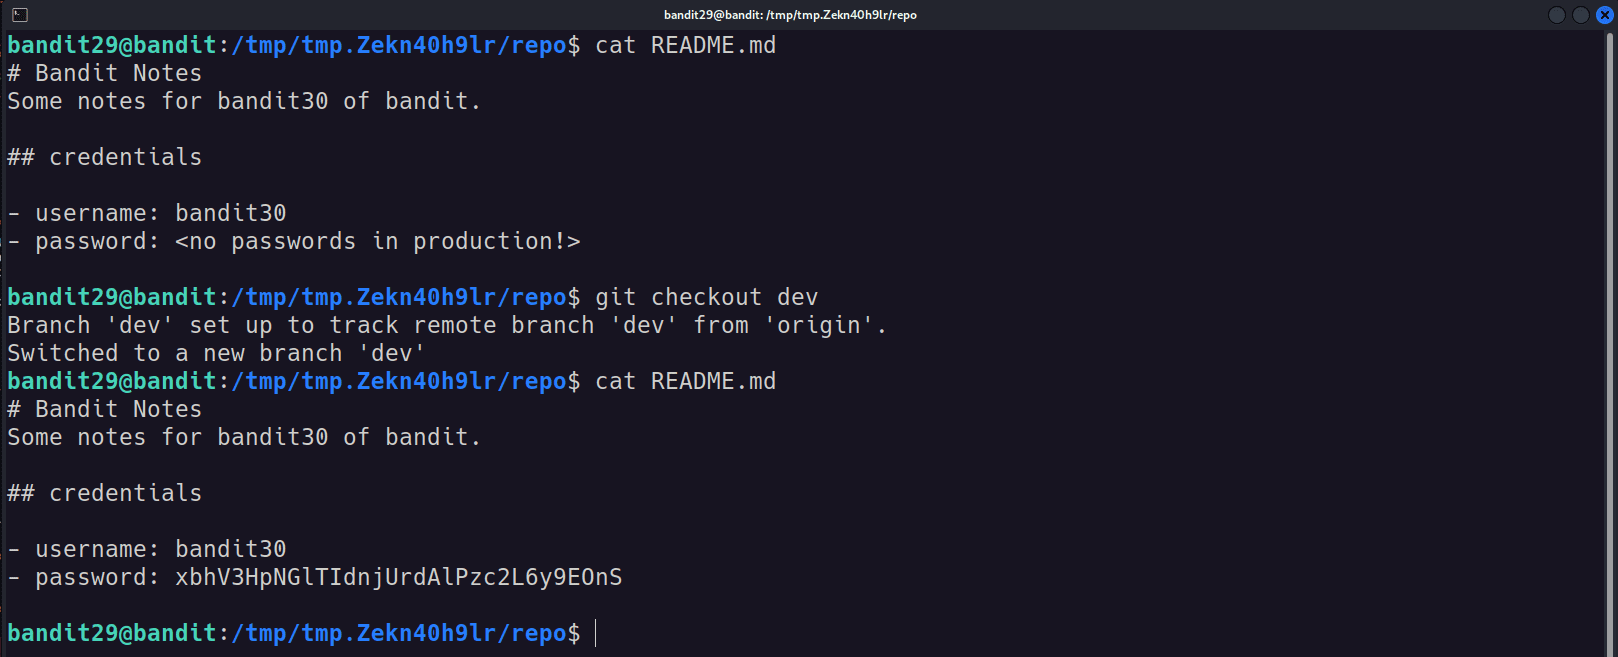Click the prompt path on the first line

399,45
